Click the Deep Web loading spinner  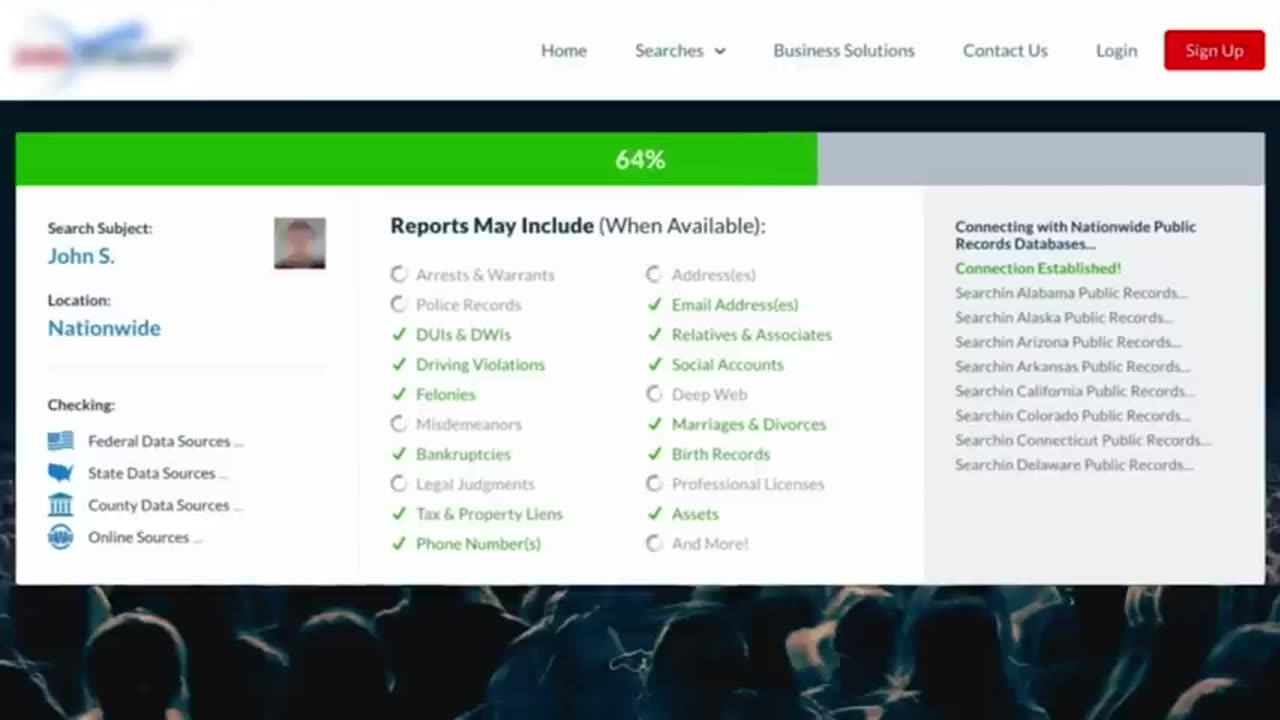654,394
